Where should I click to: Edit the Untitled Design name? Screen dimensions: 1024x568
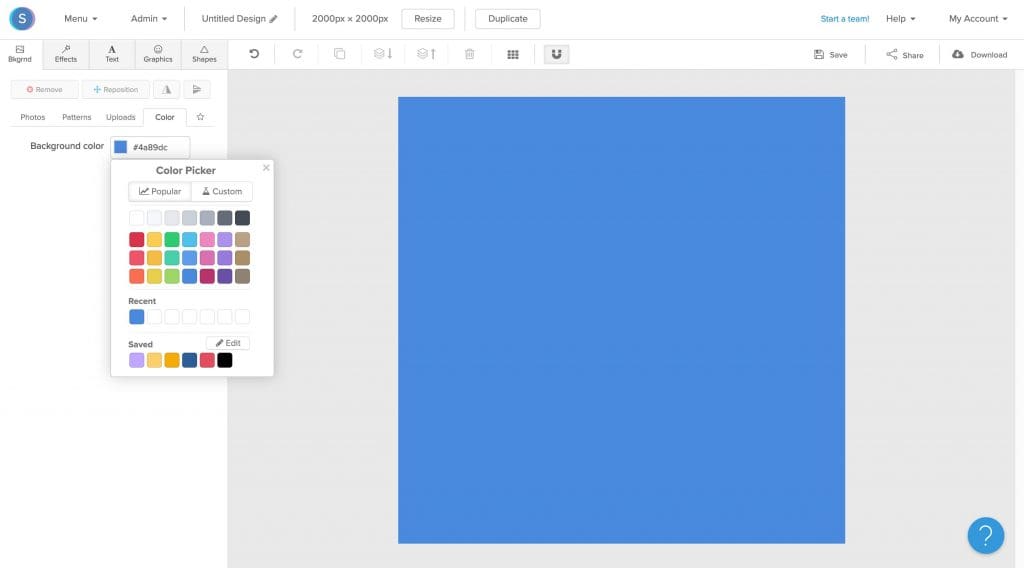click(x=239, y=19)
